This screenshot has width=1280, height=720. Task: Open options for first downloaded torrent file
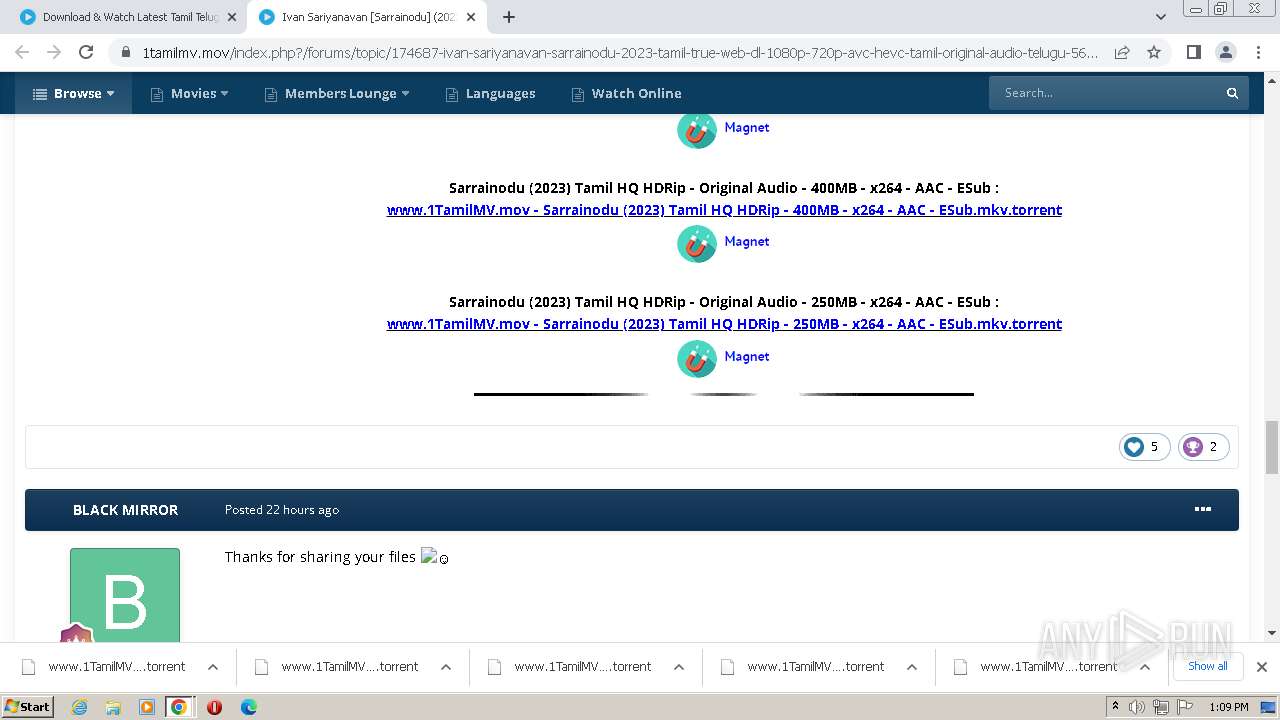(x=213, y=667)
